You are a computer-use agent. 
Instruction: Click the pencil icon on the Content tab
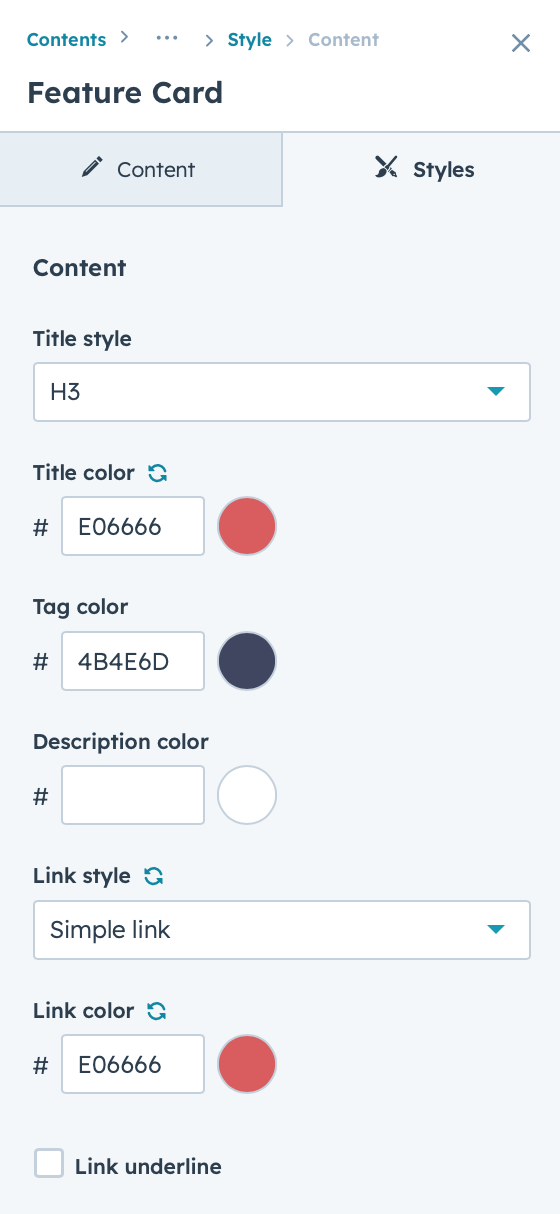coord(93,168)
